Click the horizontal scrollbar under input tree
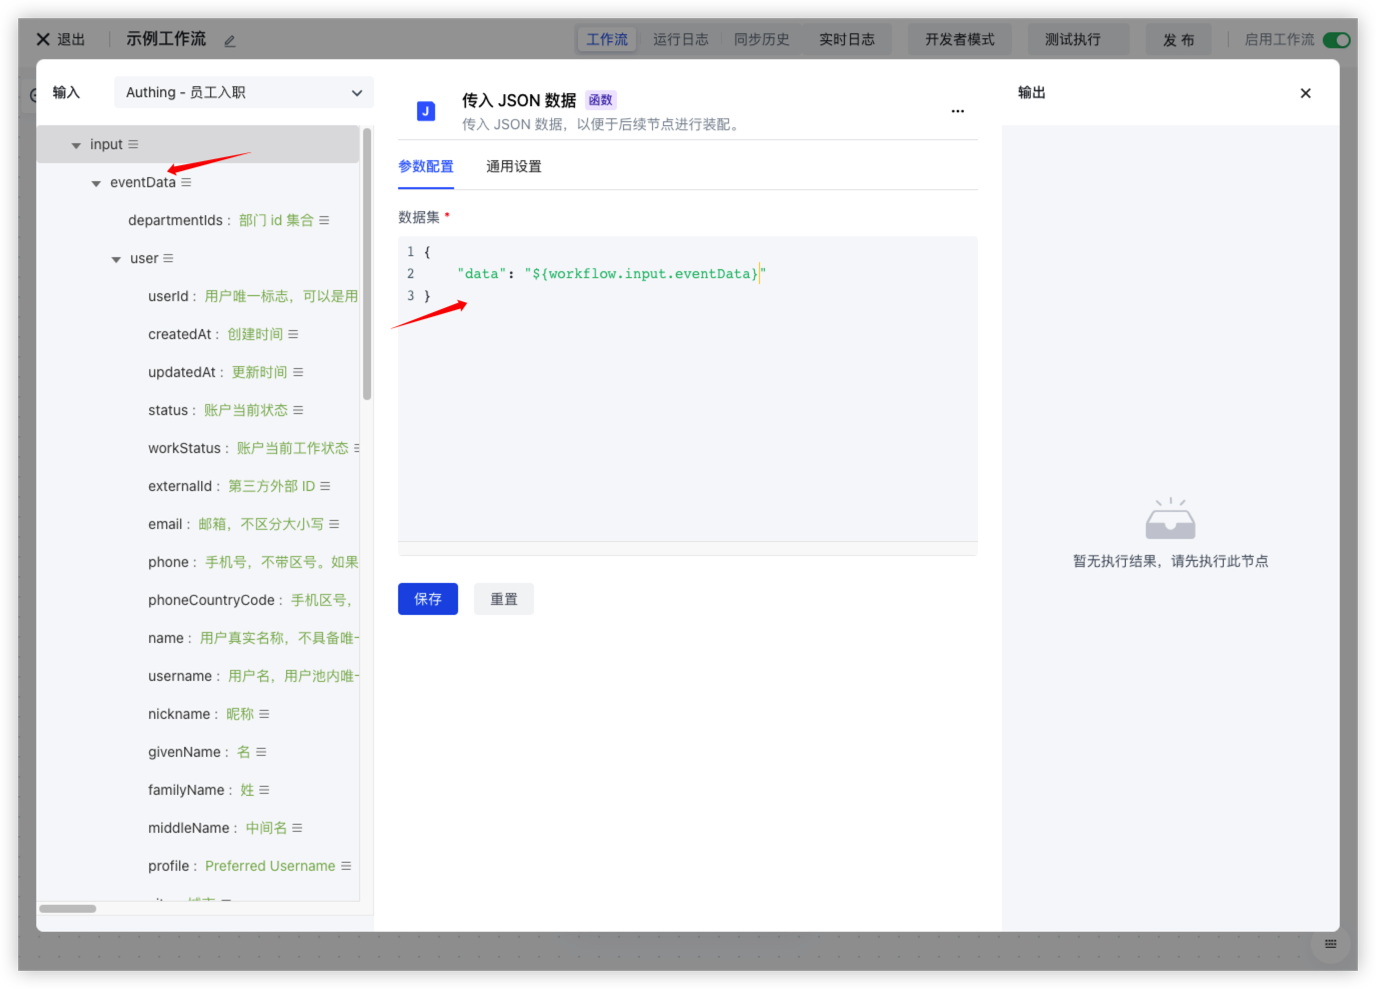The width and height of the screenshot is (1376, 989). [x=68, y=909]
